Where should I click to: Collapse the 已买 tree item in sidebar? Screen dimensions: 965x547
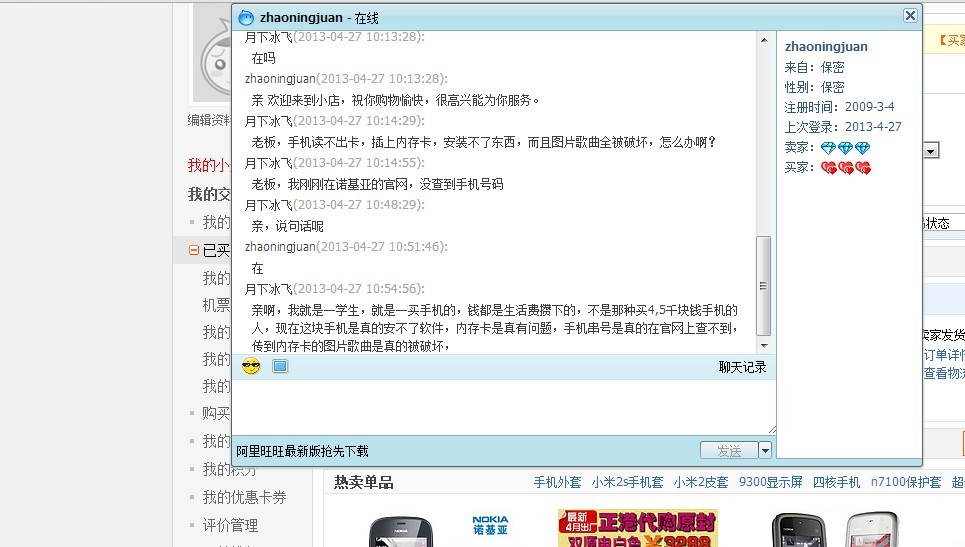coord(194,250)
